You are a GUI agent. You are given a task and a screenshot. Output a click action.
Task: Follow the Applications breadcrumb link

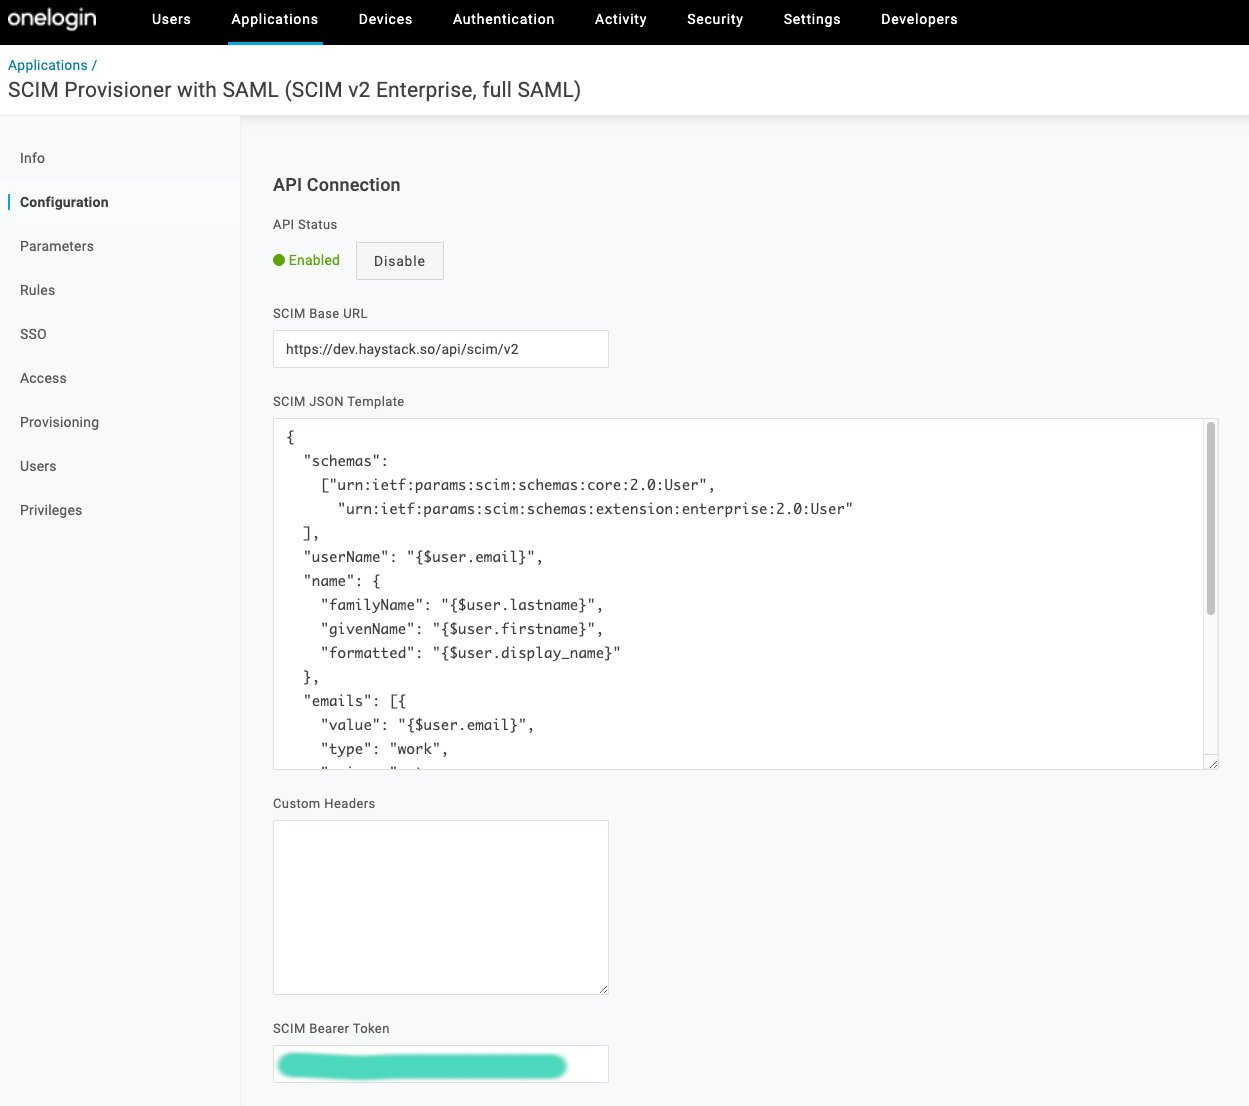[x=47, y=65]
